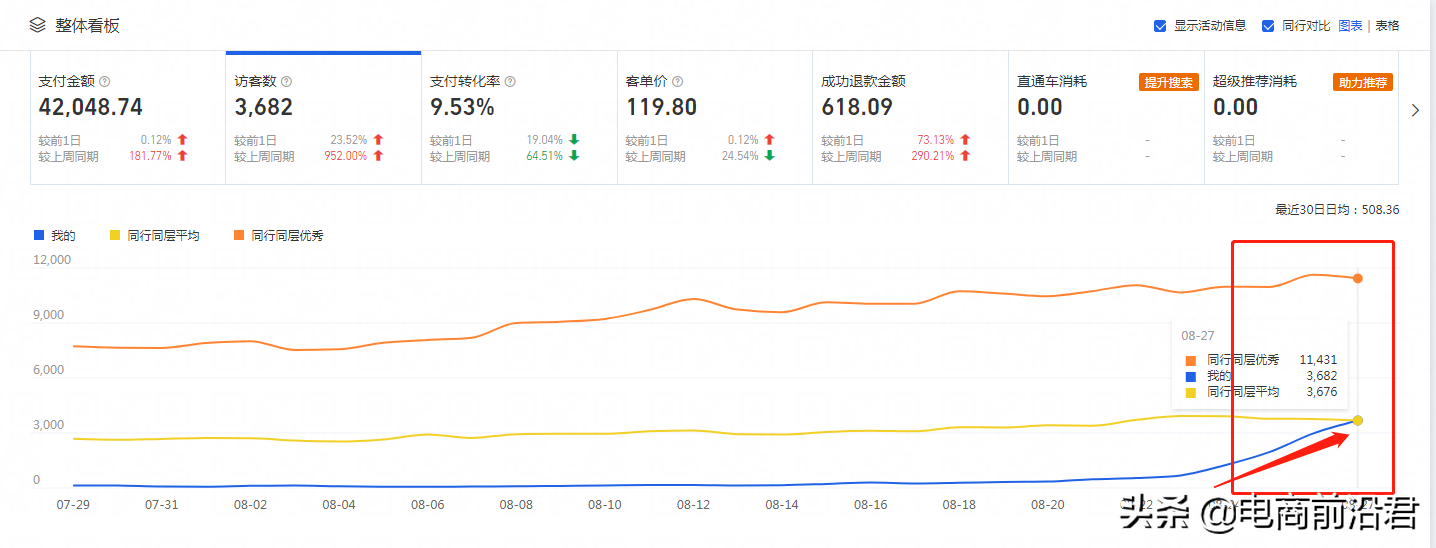1436x548 pixels.
Task: Select the 访客数 metric card
Action: pyautogui.click(x=323, y=118)
